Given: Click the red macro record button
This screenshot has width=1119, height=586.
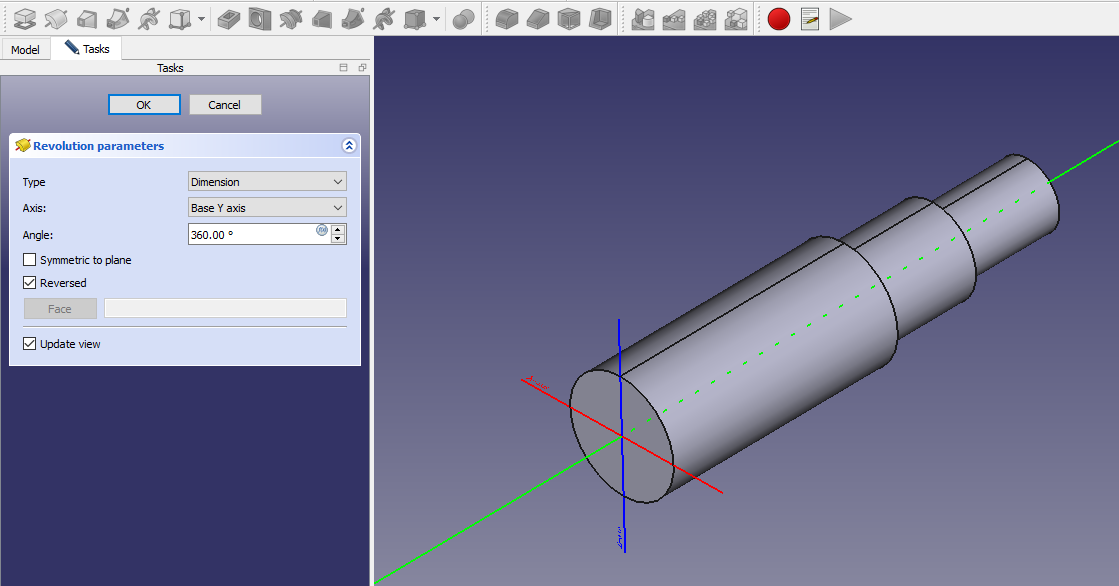Looking at the screenshot, I should click(x=779, y=18).
